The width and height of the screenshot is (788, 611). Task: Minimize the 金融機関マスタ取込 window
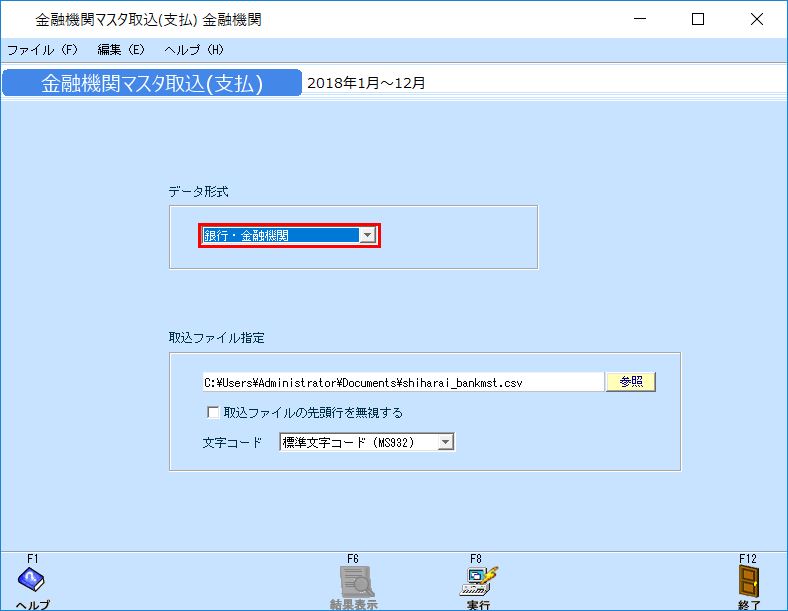coord(640,19)
